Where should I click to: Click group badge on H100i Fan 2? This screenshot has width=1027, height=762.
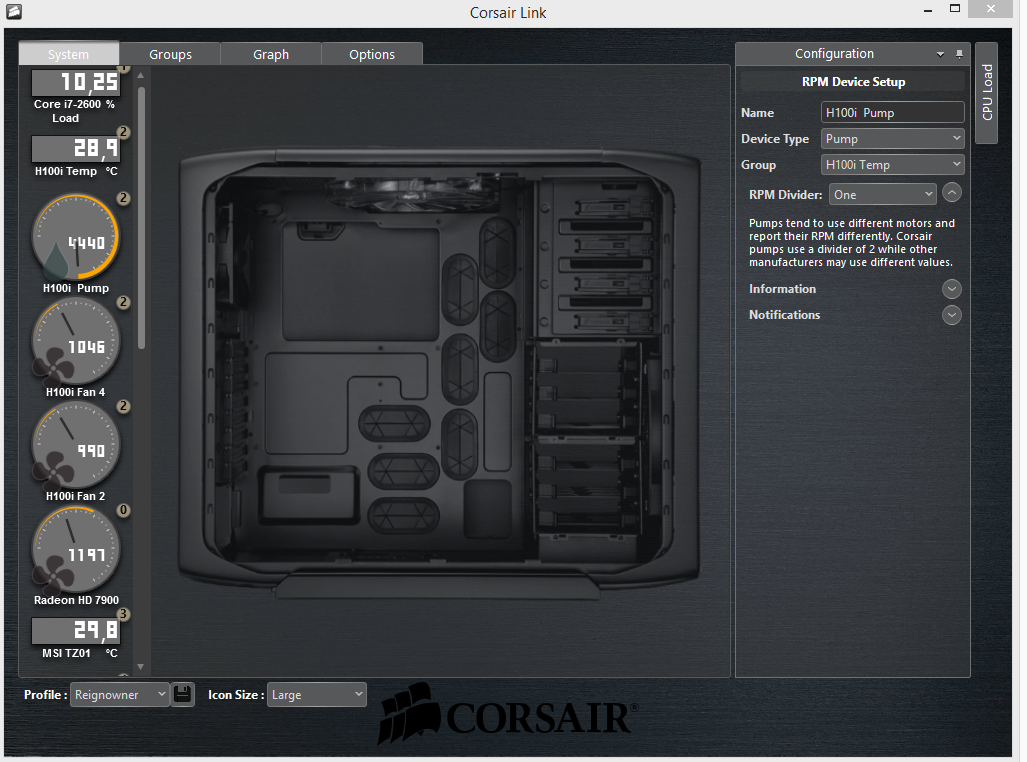(x=123, y=406)
